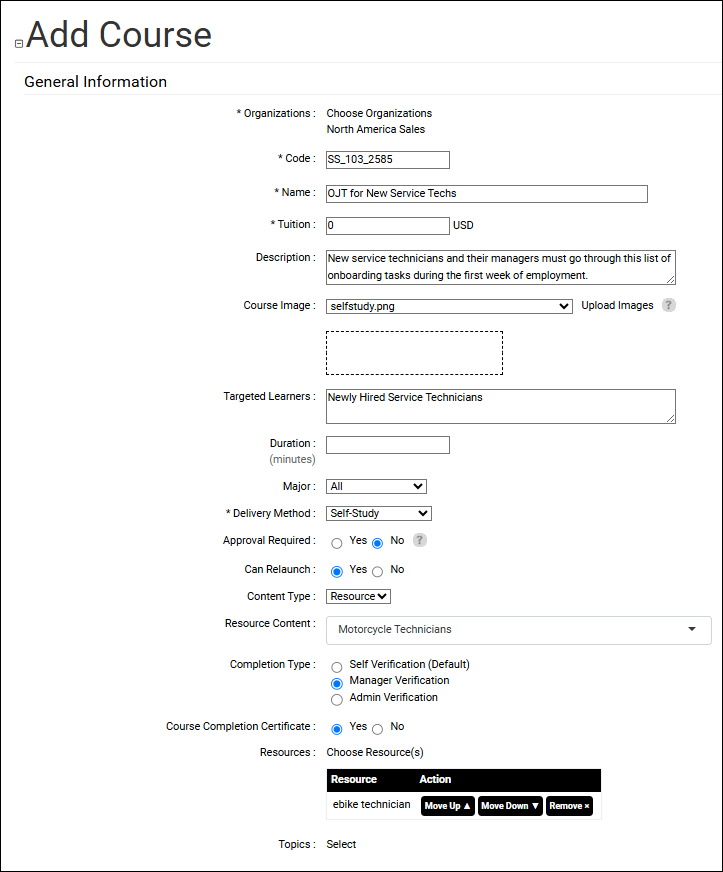The image size is (723, 872).
Task: Focus the Duration minutes input field
Action: 388,445
